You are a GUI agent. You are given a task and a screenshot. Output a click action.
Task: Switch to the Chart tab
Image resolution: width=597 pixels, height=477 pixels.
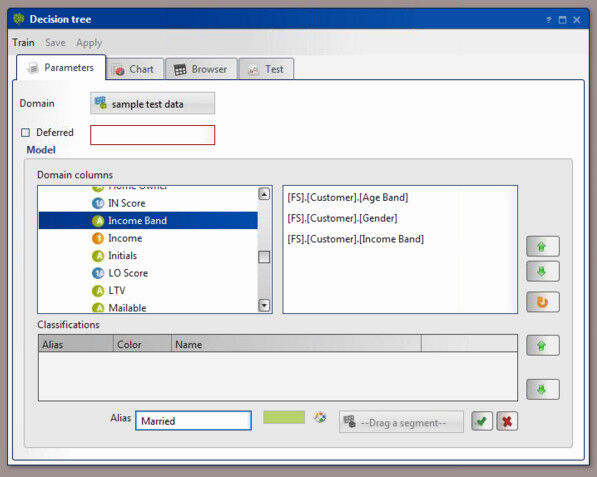click(134, 69)
